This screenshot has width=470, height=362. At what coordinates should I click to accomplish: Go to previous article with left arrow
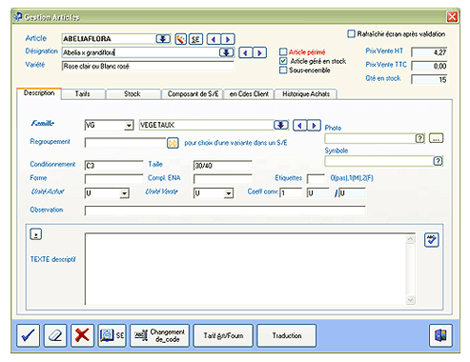214,39
